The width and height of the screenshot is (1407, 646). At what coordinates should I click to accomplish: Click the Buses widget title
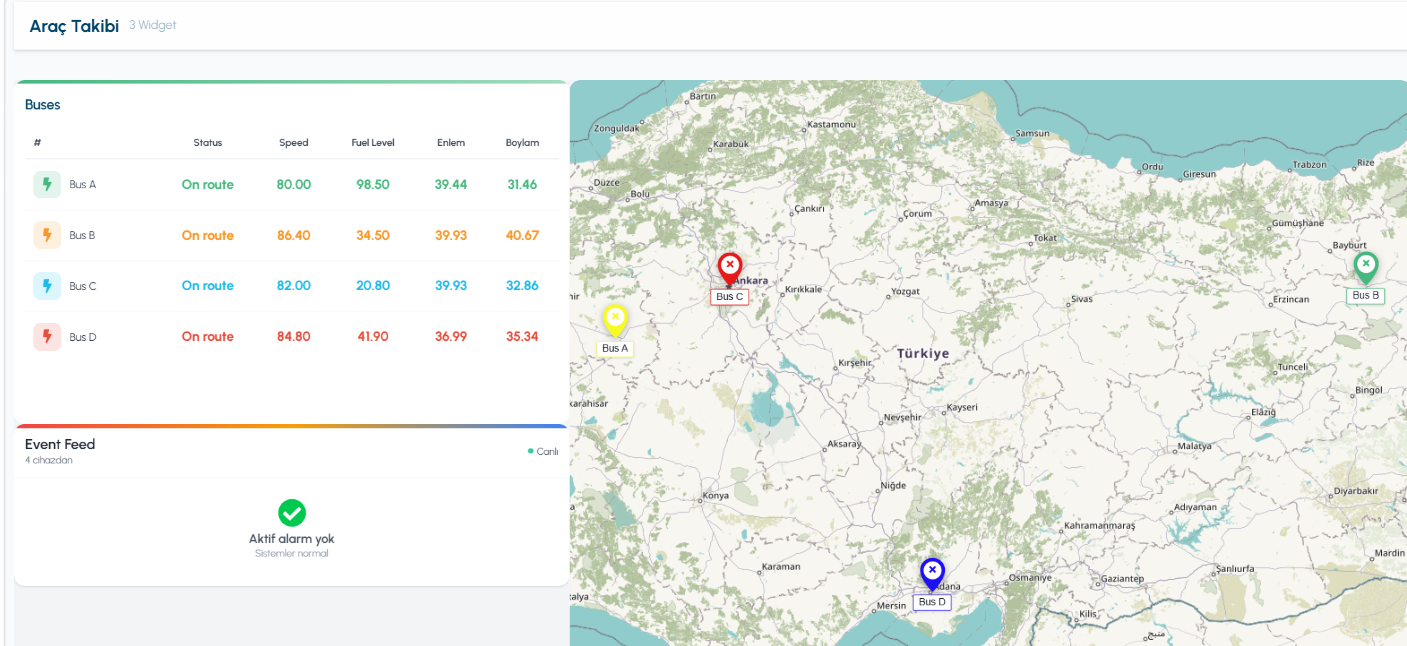43,105
